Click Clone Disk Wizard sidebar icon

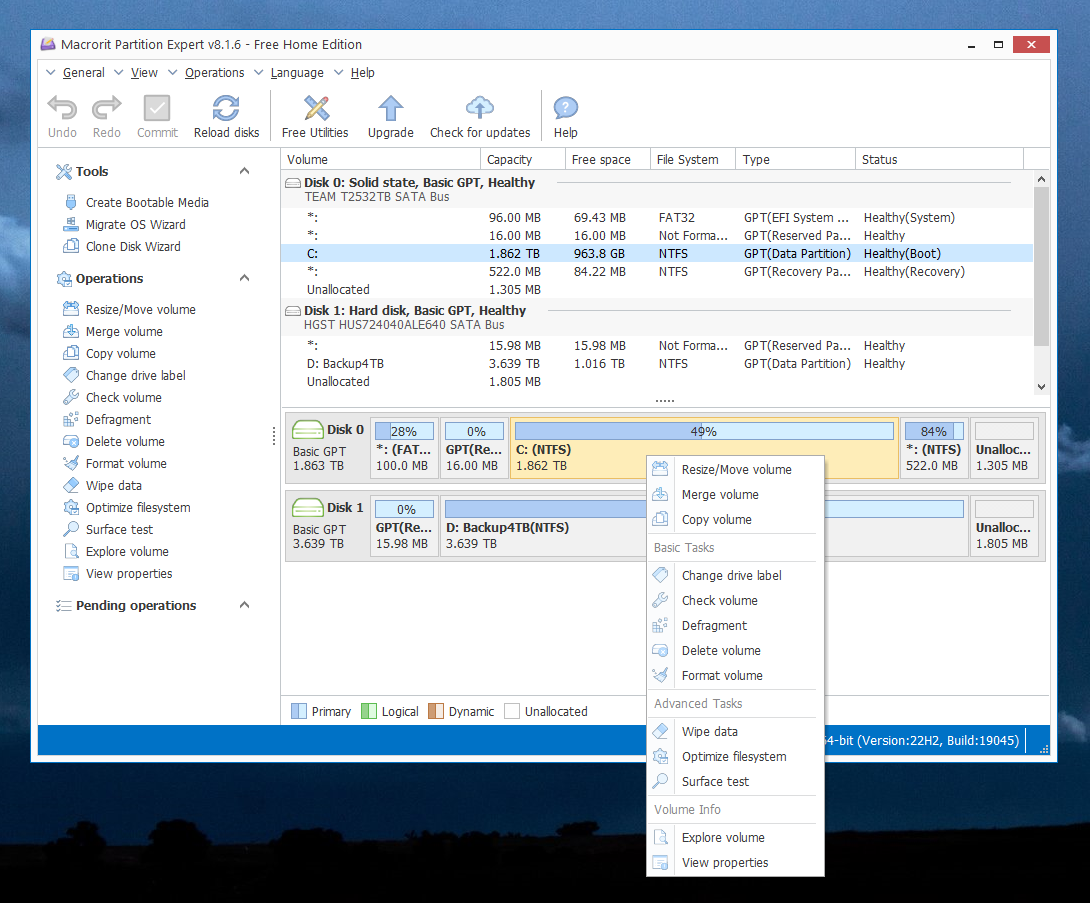pyautogui.click(x=70, y=246)
